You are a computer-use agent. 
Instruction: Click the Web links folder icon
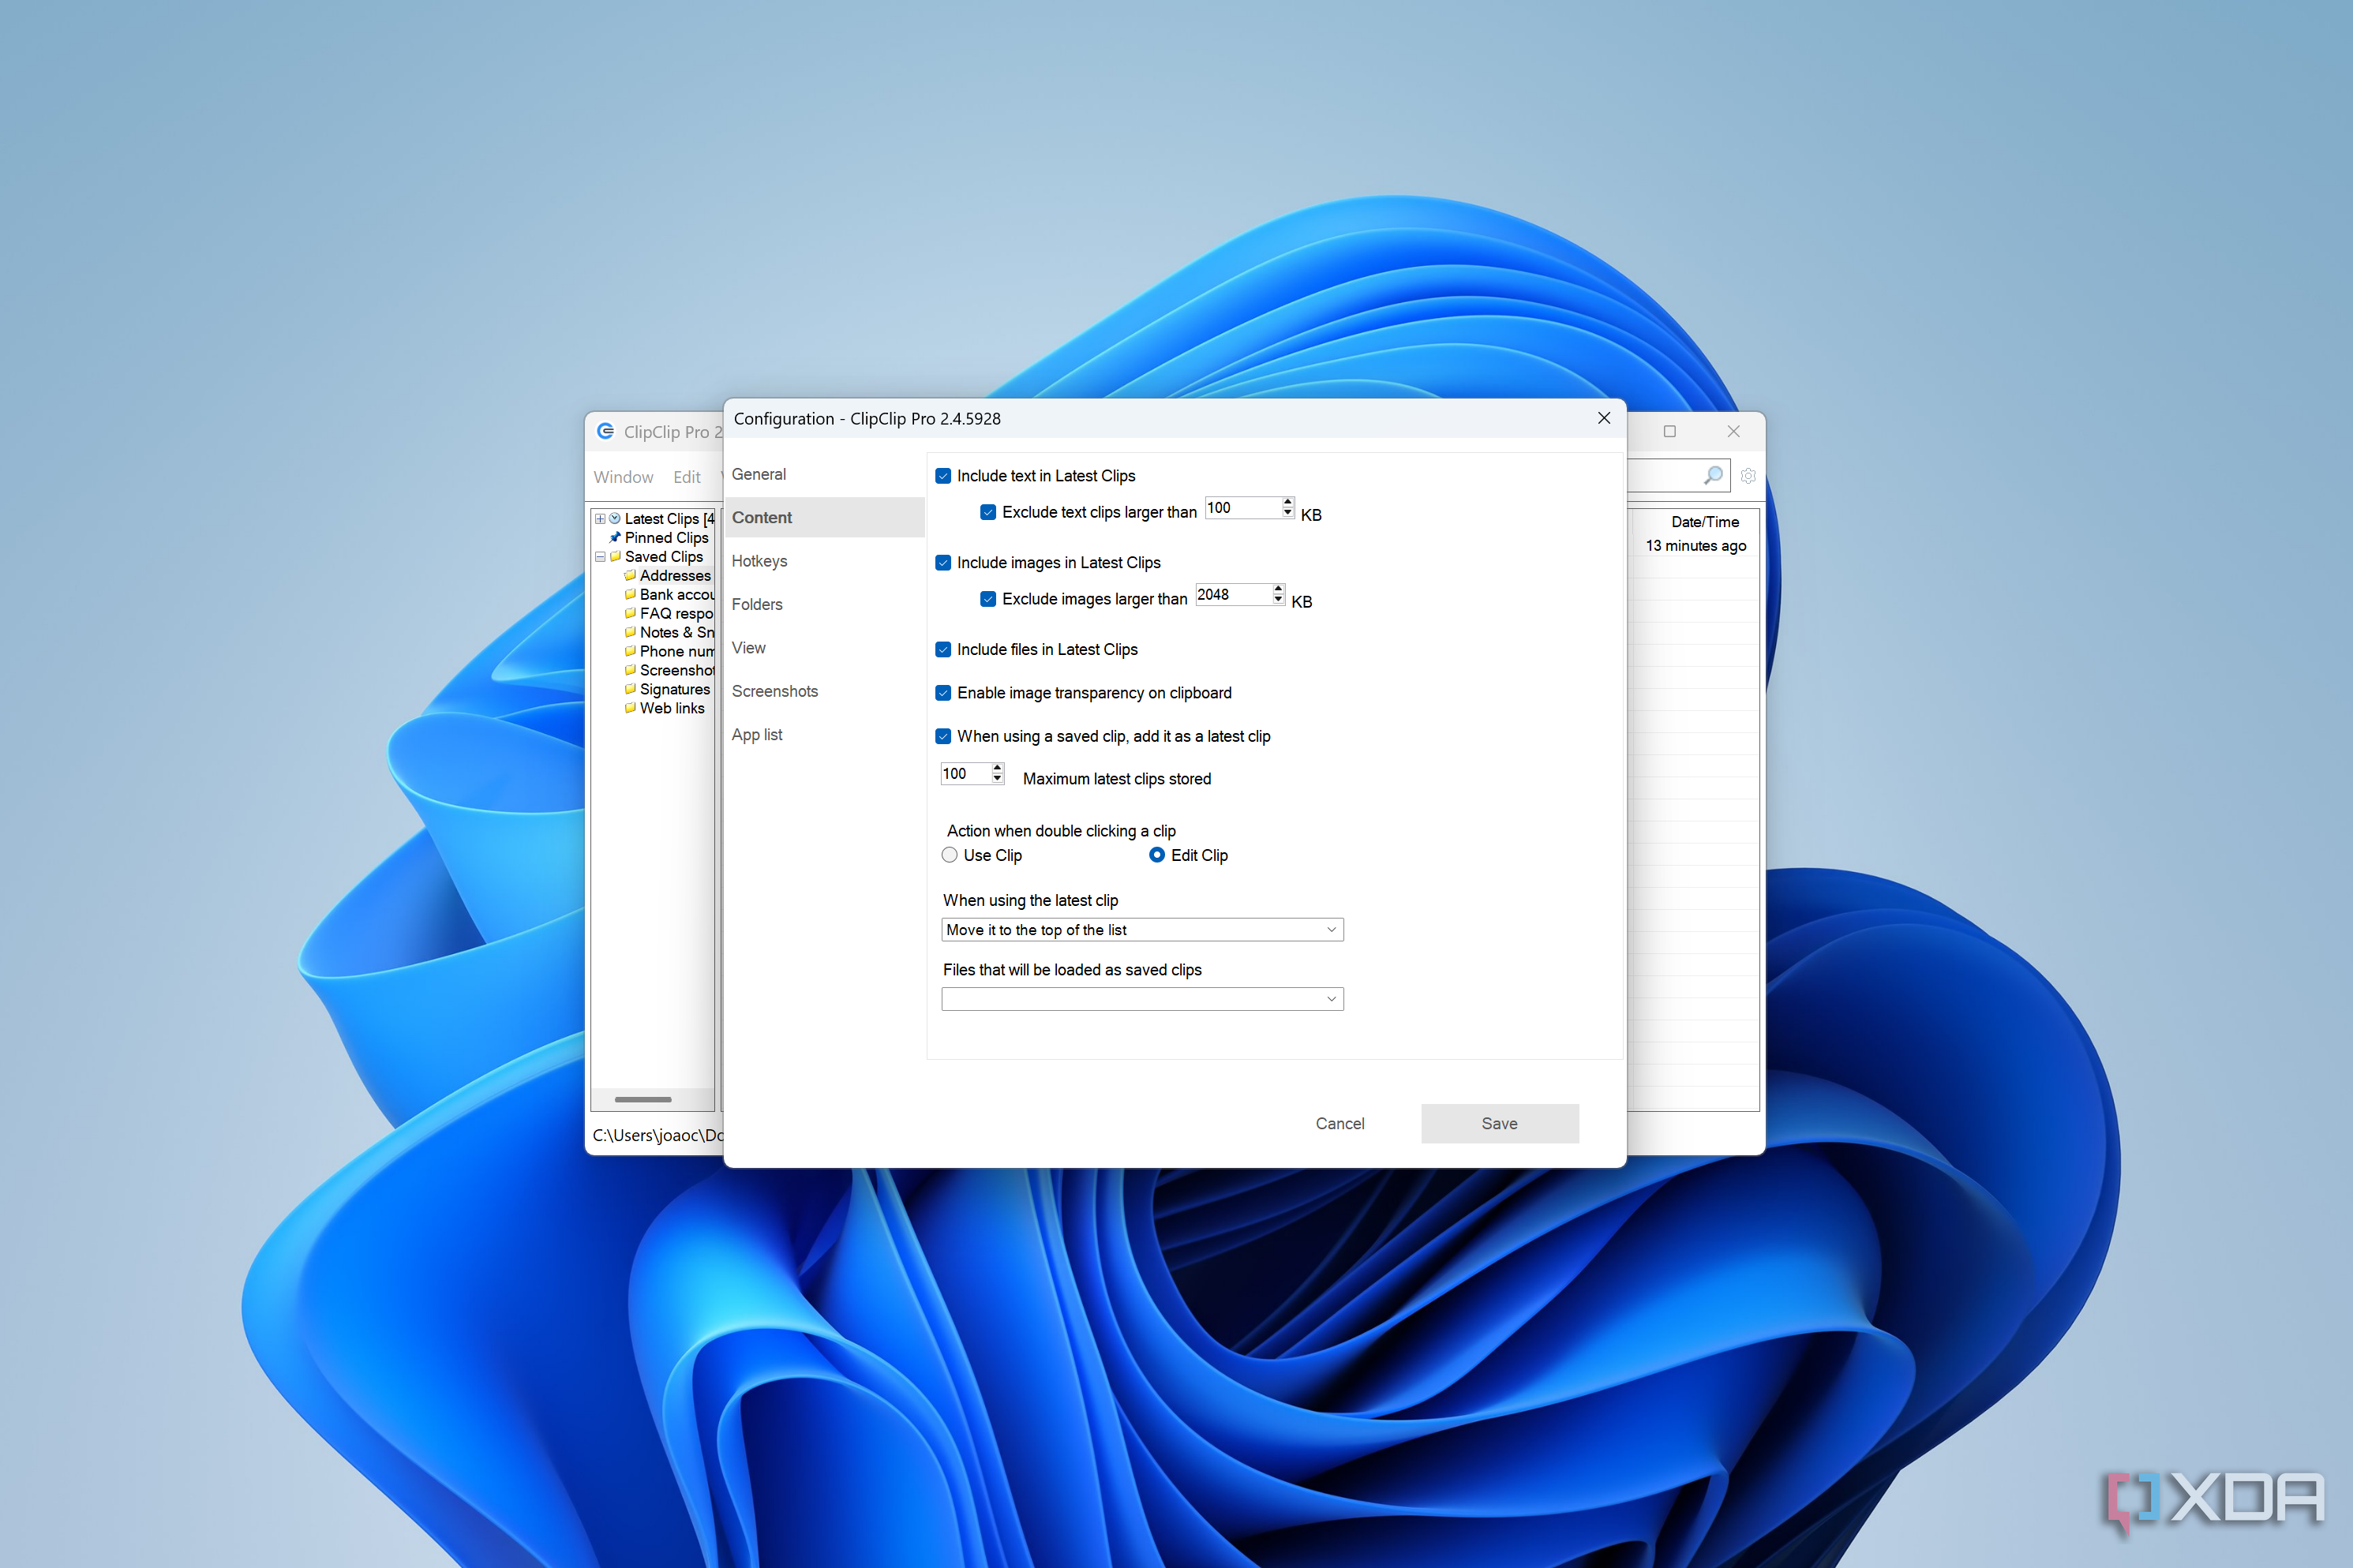[630, 708]
